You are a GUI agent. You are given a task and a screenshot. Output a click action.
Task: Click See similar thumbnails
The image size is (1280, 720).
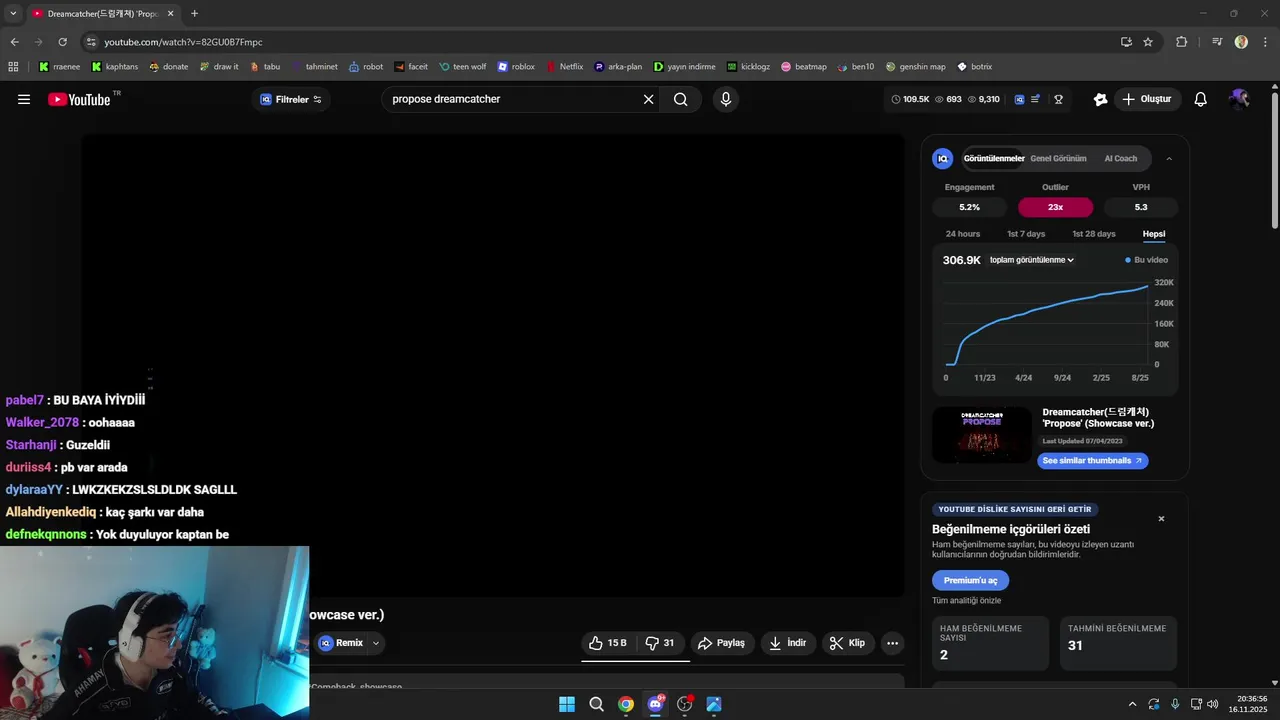point(1093,461)
